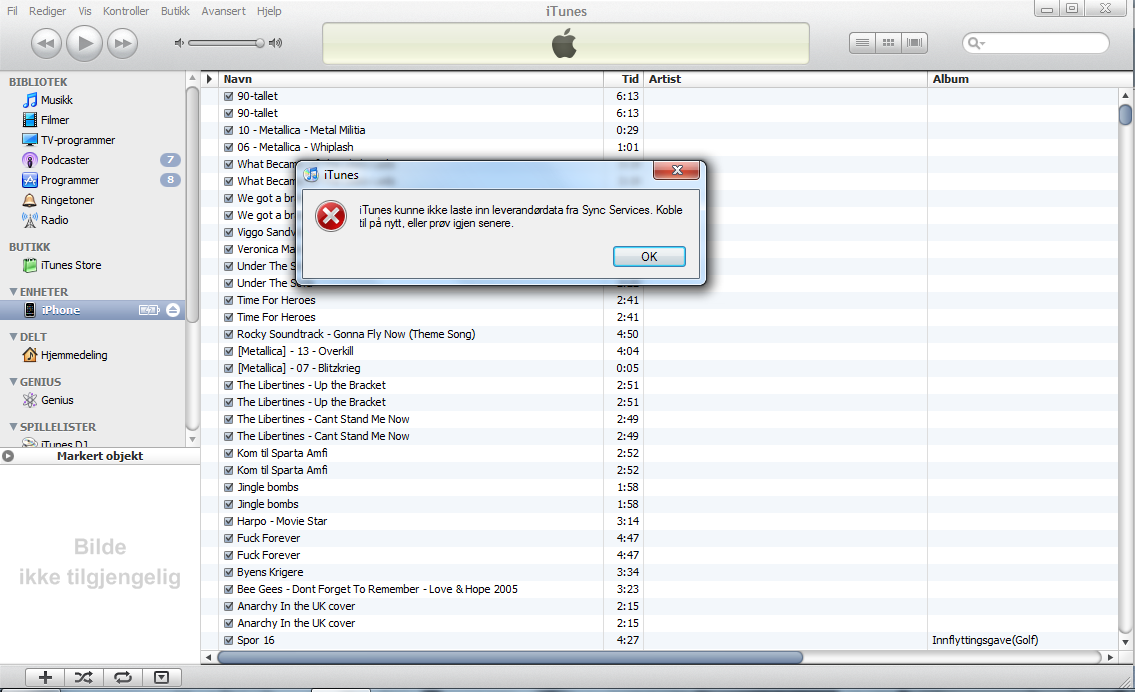Uncheck Metallica - Whiplash checkbox
This screenshot has height=692, width=1135.
click(229, 147)
